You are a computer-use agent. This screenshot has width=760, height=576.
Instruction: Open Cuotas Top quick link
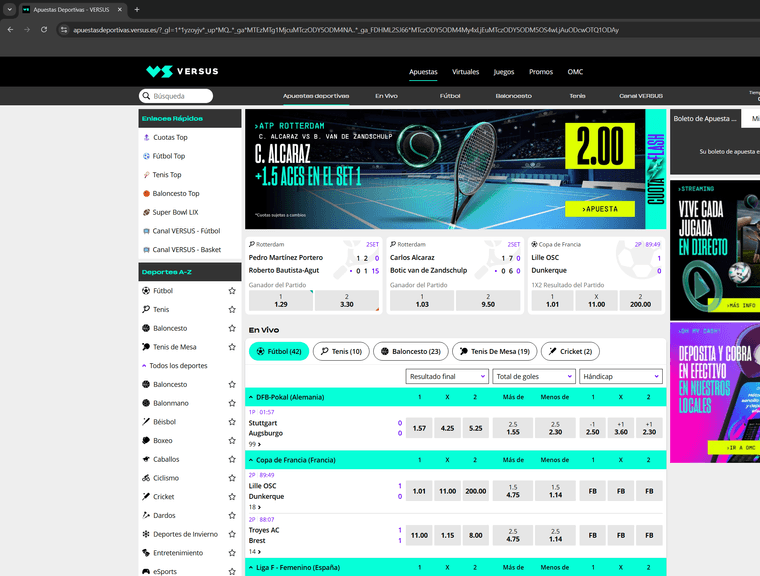tap(170, 137)
